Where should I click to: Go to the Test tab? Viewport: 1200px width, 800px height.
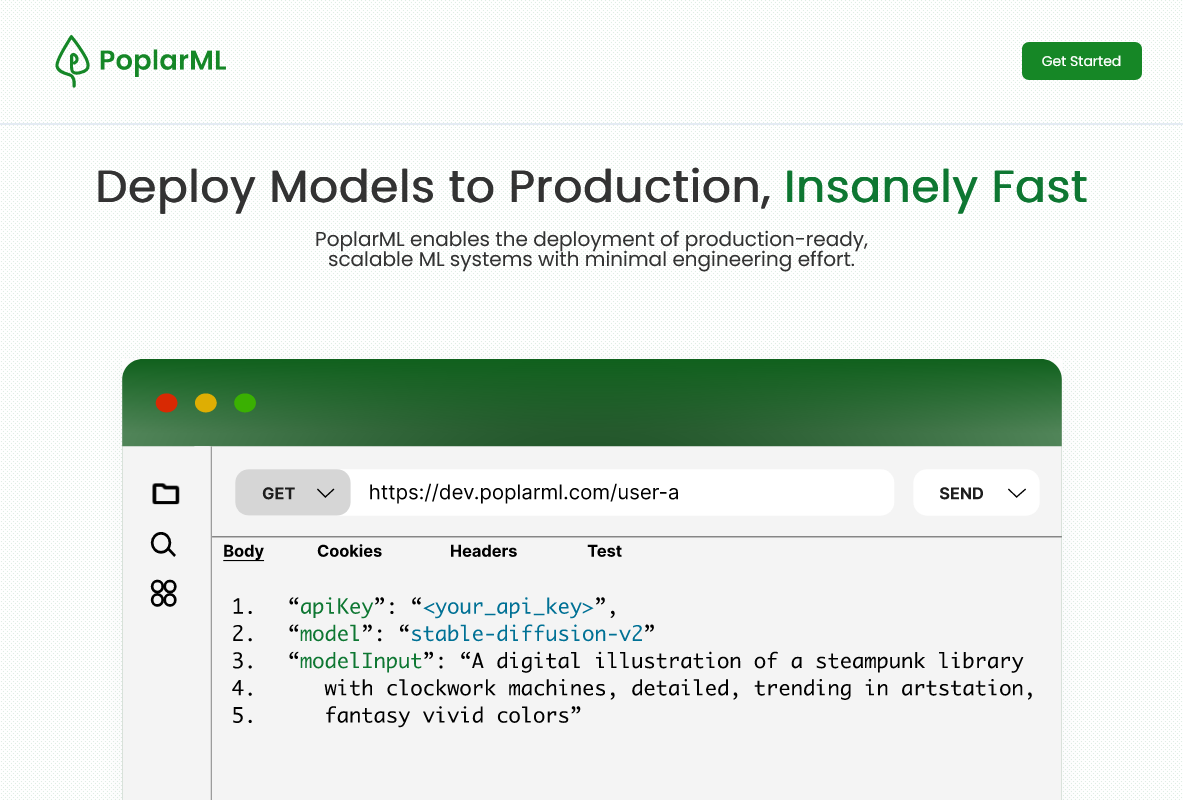604,551
